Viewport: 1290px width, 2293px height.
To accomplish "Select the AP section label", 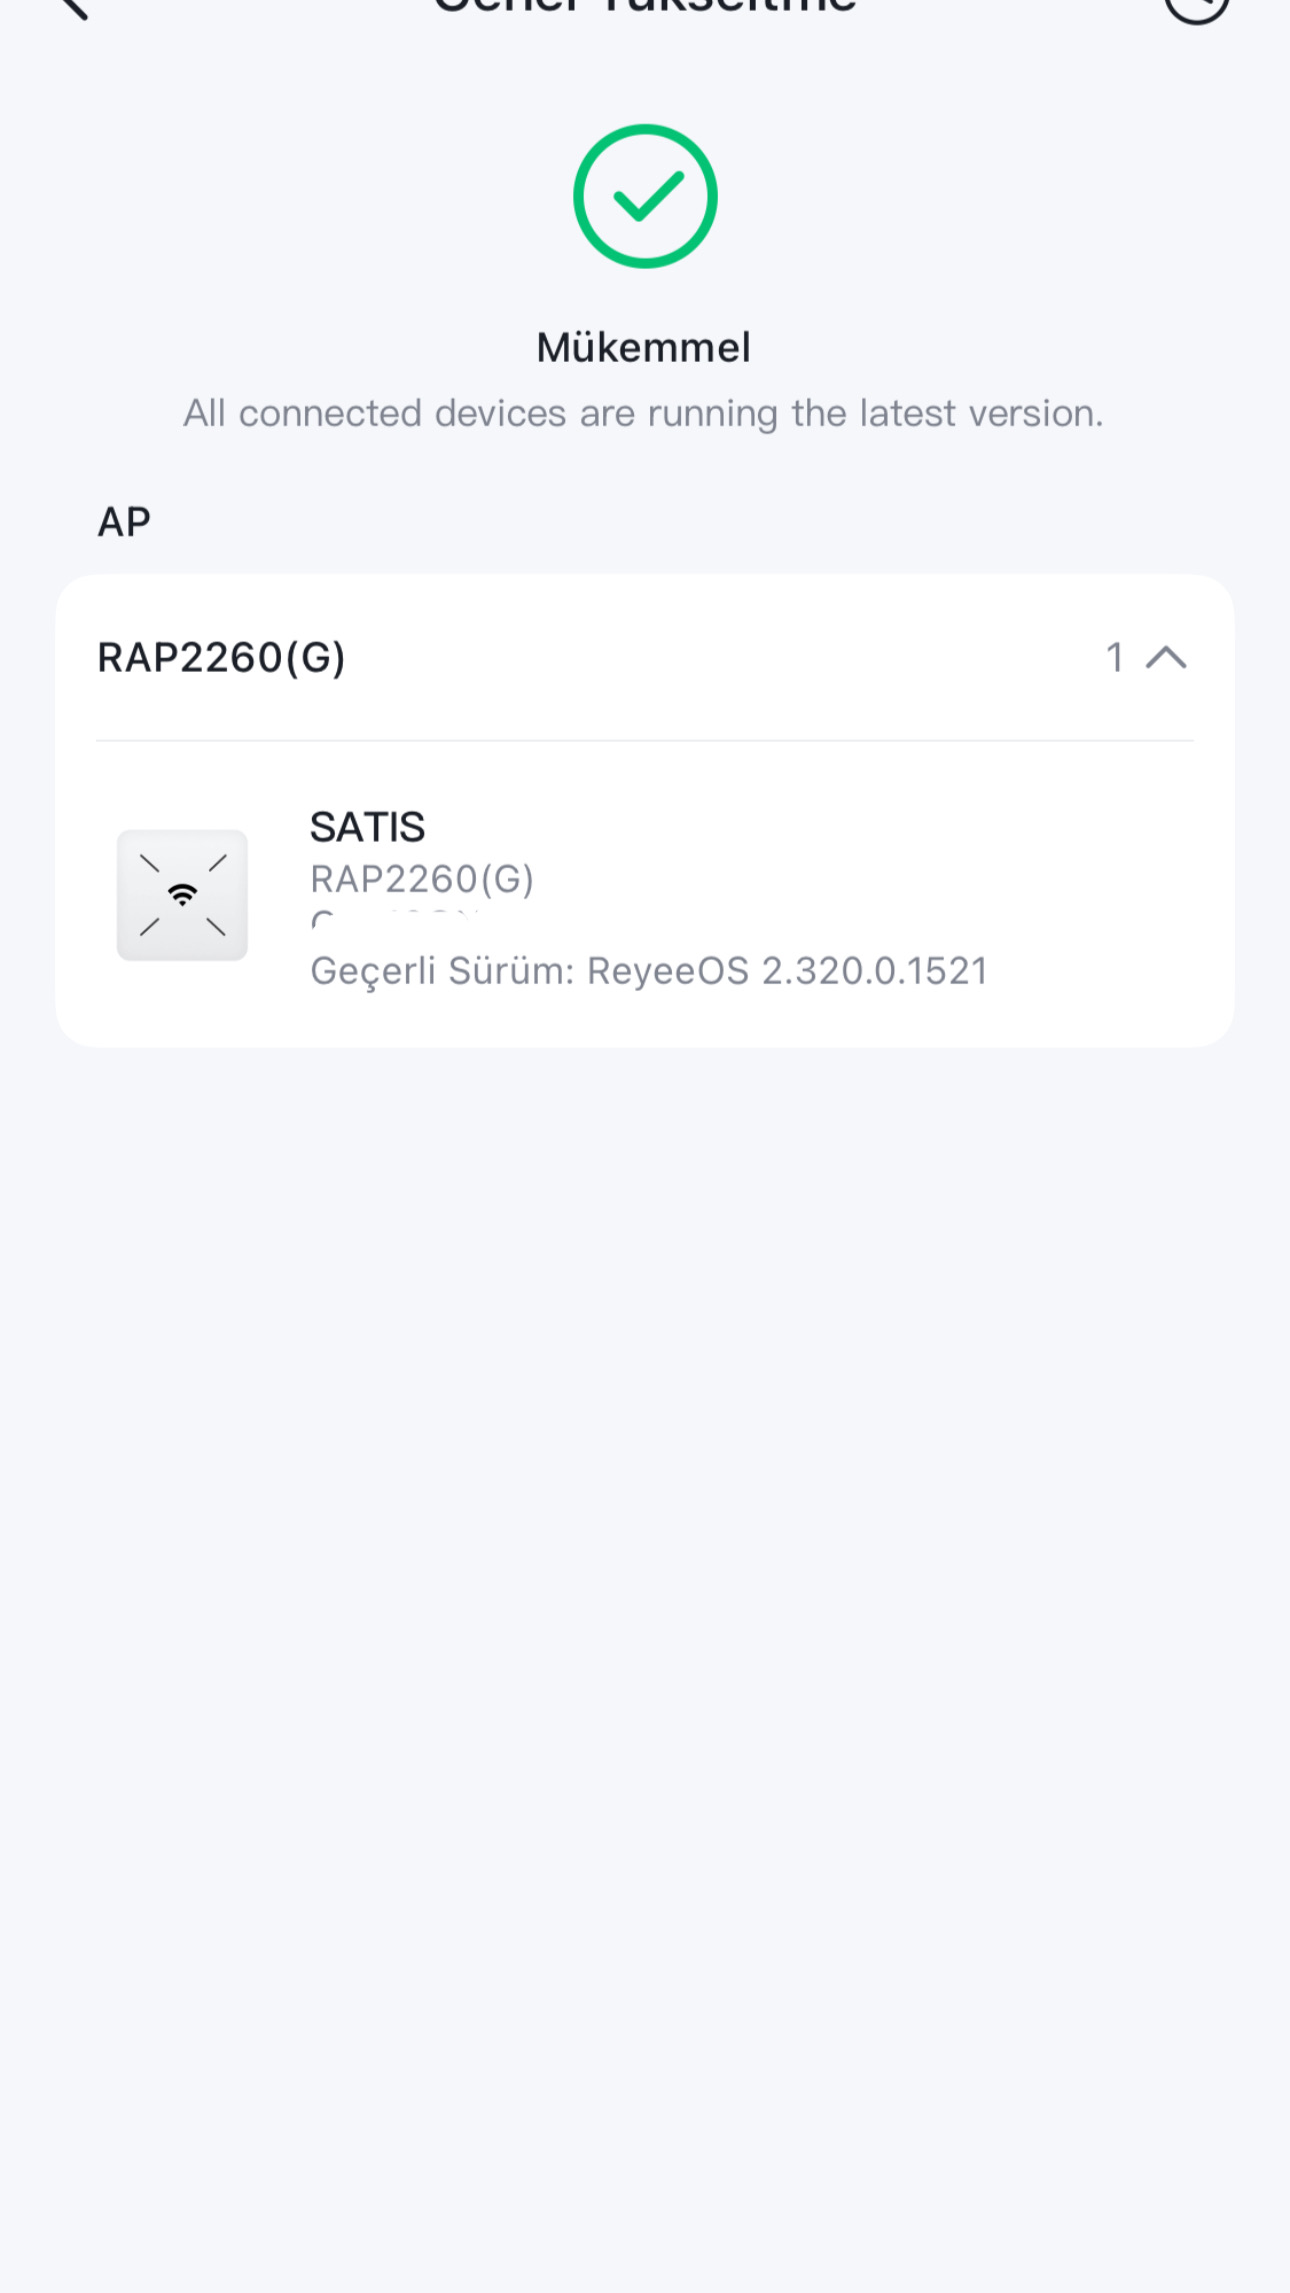I will tap(124, 522).
